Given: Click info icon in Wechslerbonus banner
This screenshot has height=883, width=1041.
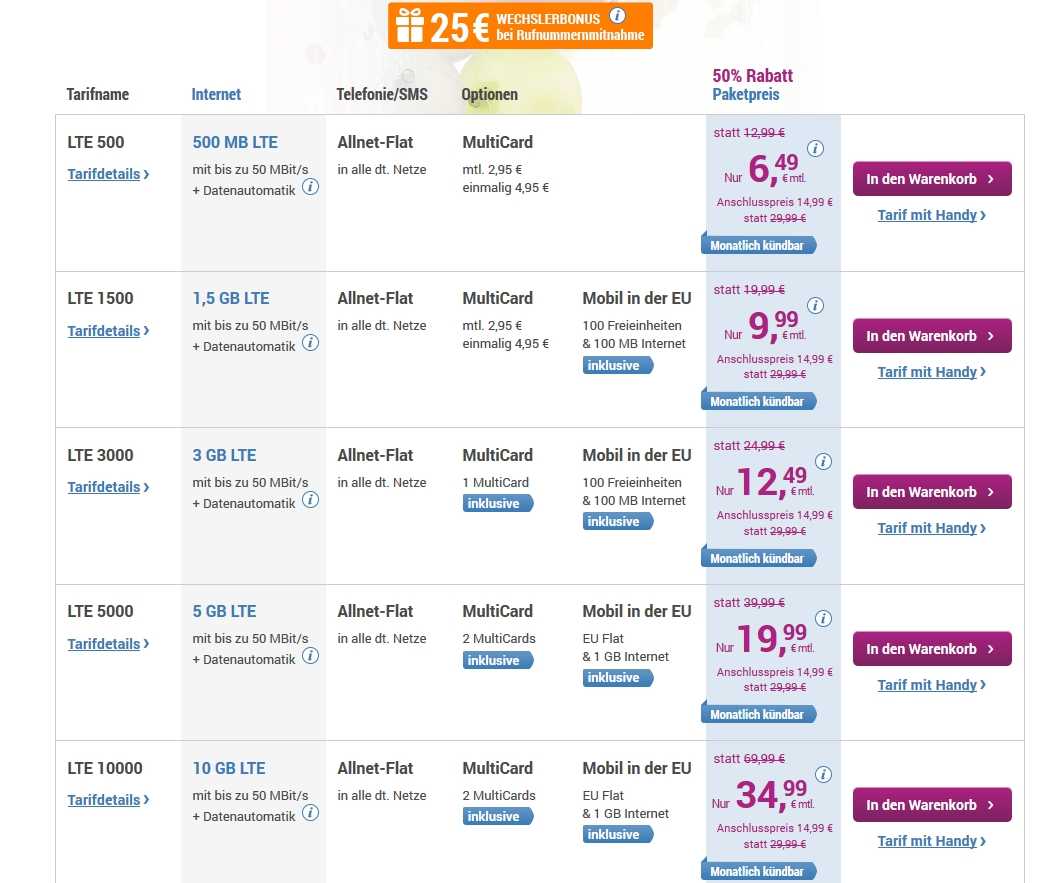Looking at the screenshot, I should 618,15.
